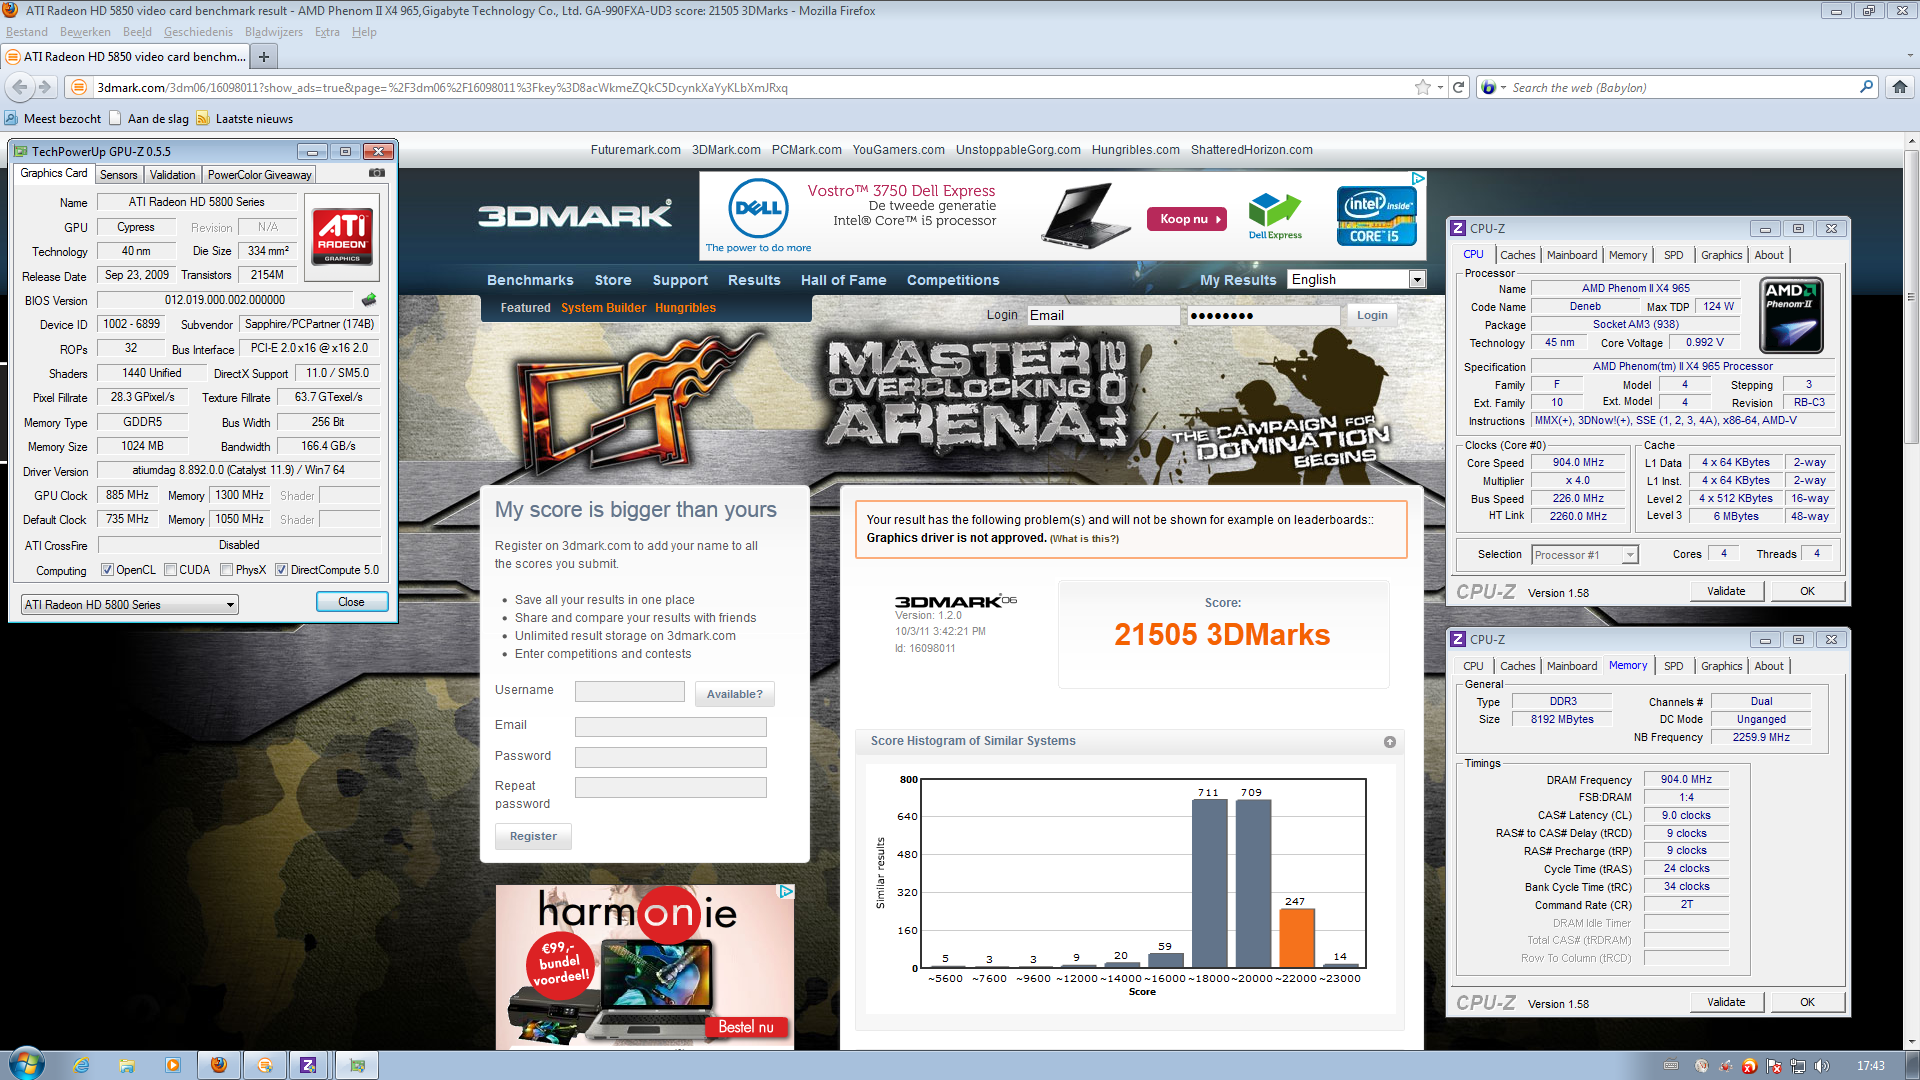
Task: Open Windows Explorer from the taskbar
Action: click(127, 1066)
